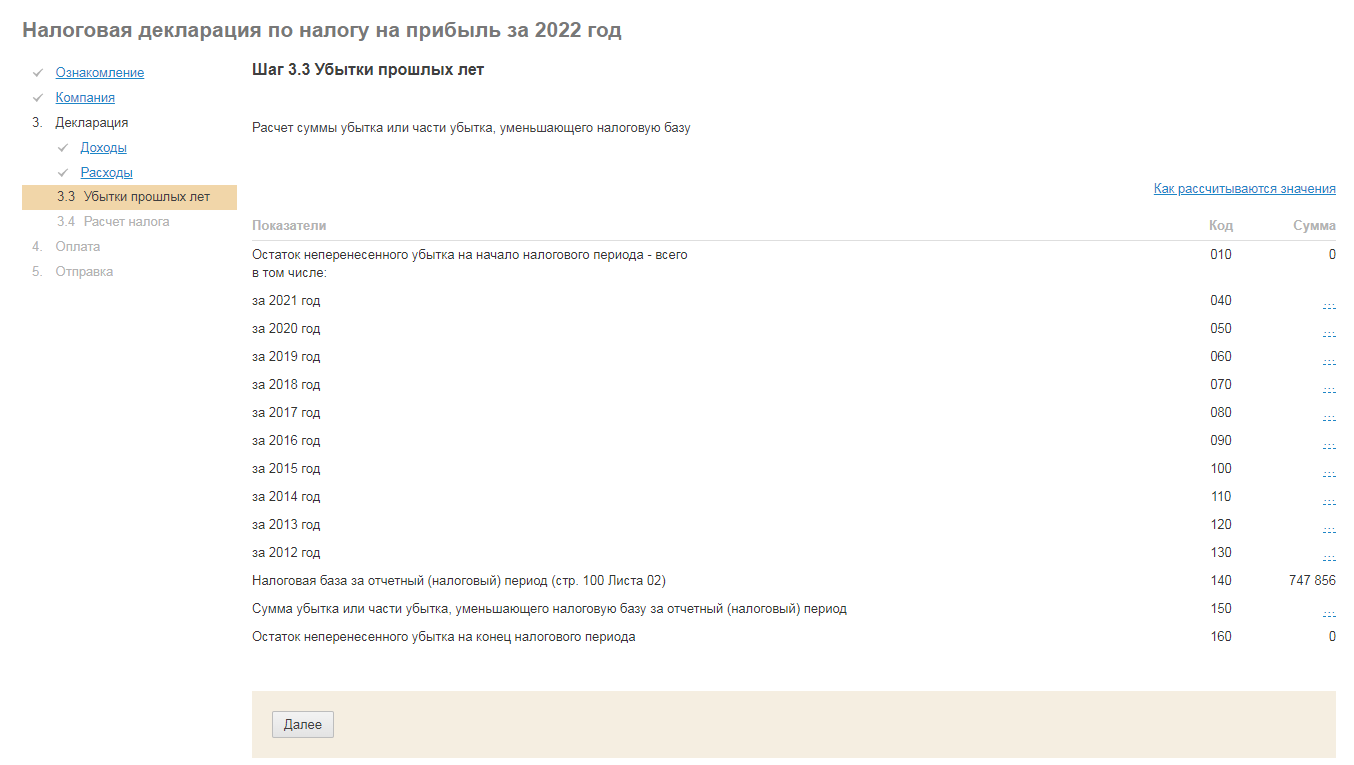Go to the Компания step
This screenshot has width=1354, height=765.
[85, 98]
